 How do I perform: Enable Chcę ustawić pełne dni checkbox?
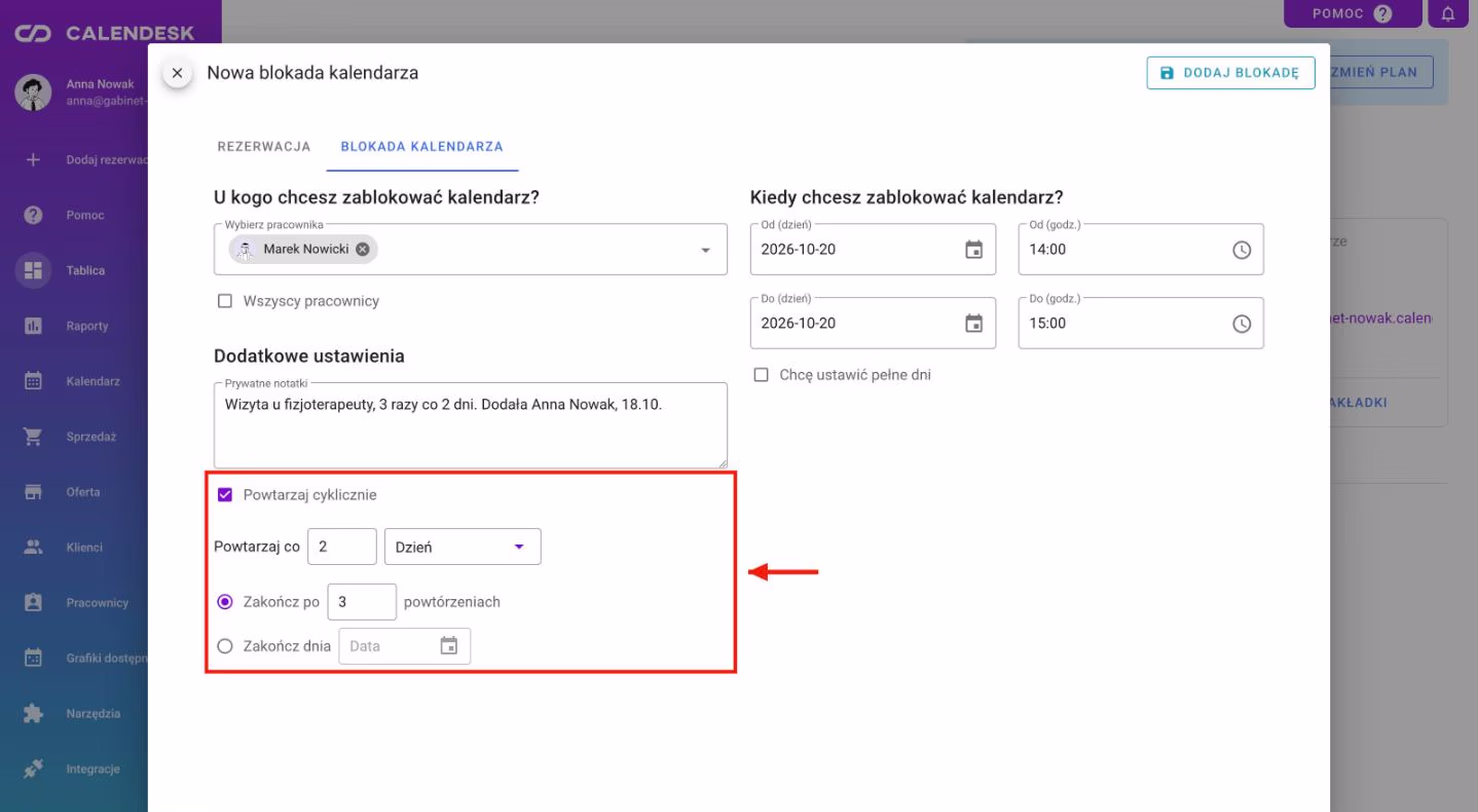tap(761, 375)
